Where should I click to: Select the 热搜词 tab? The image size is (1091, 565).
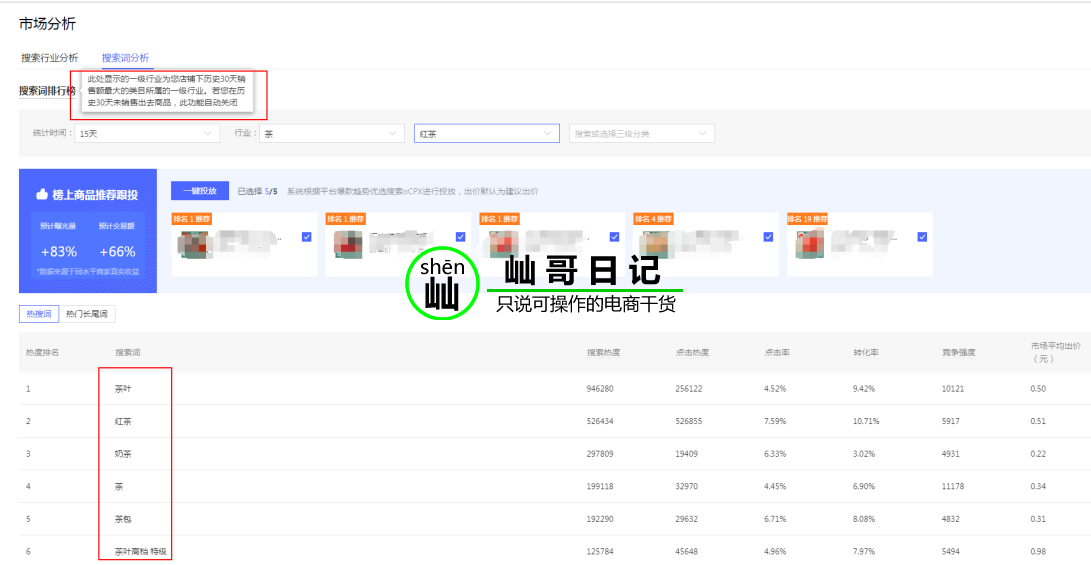39,314
